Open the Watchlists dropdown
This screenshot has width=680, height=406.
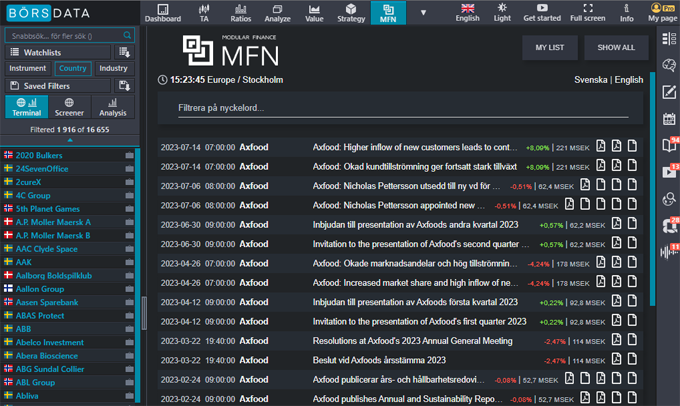pyautogui.click(x=58, y=52)
